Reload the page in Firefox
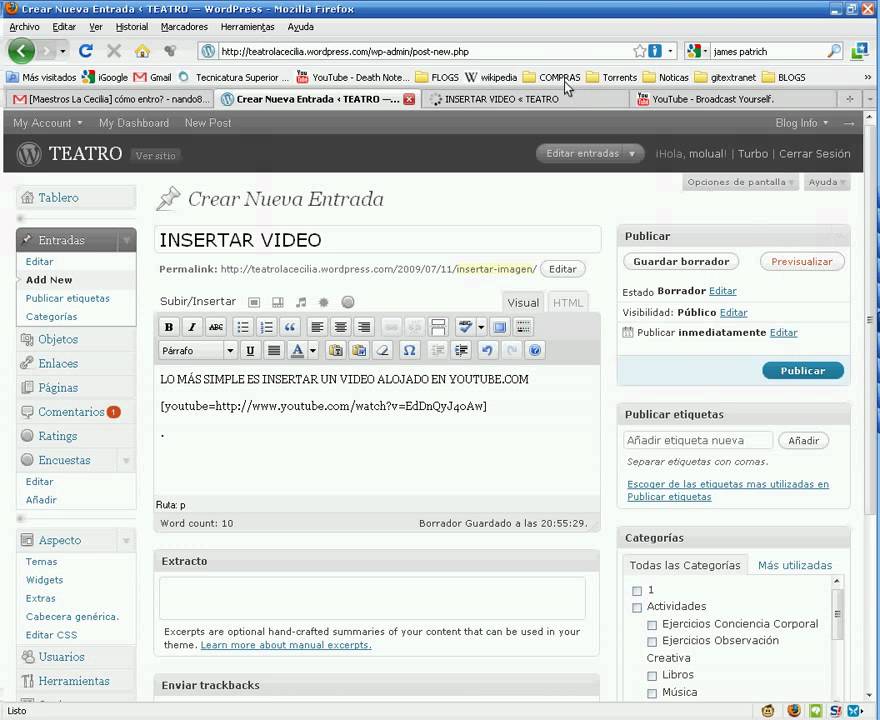The width and height of the screenshot is (880, 720). pyautogui.click(x=85, y=52)
